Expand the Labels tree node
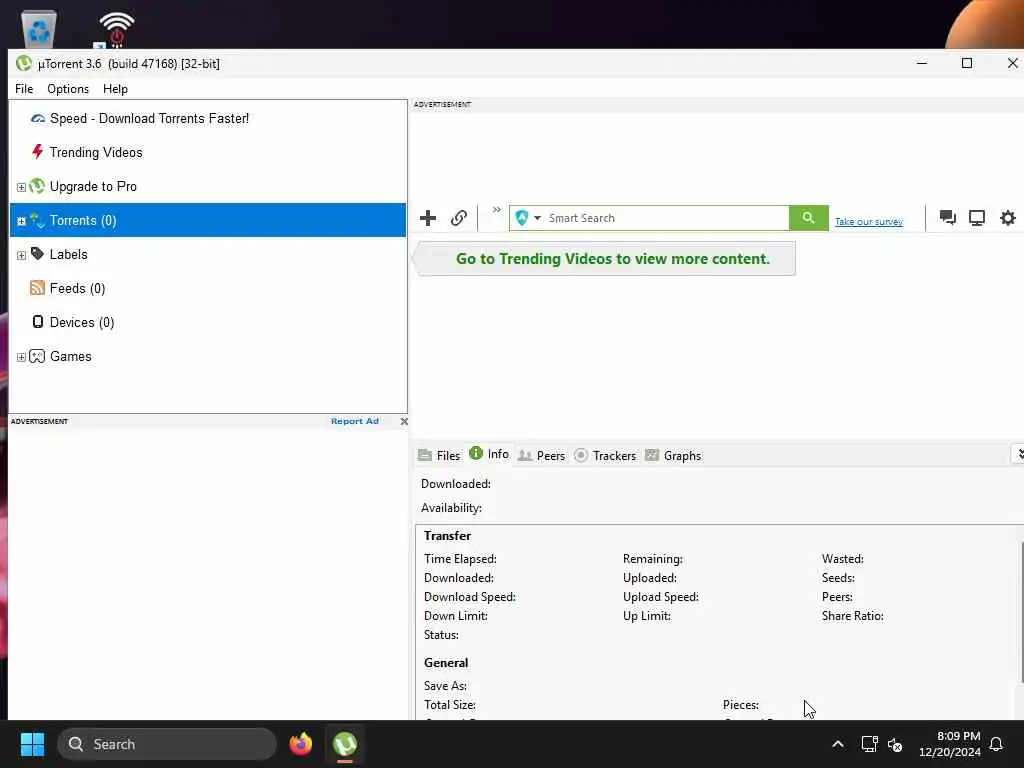 pyautogui.click(x=21, y=255)
